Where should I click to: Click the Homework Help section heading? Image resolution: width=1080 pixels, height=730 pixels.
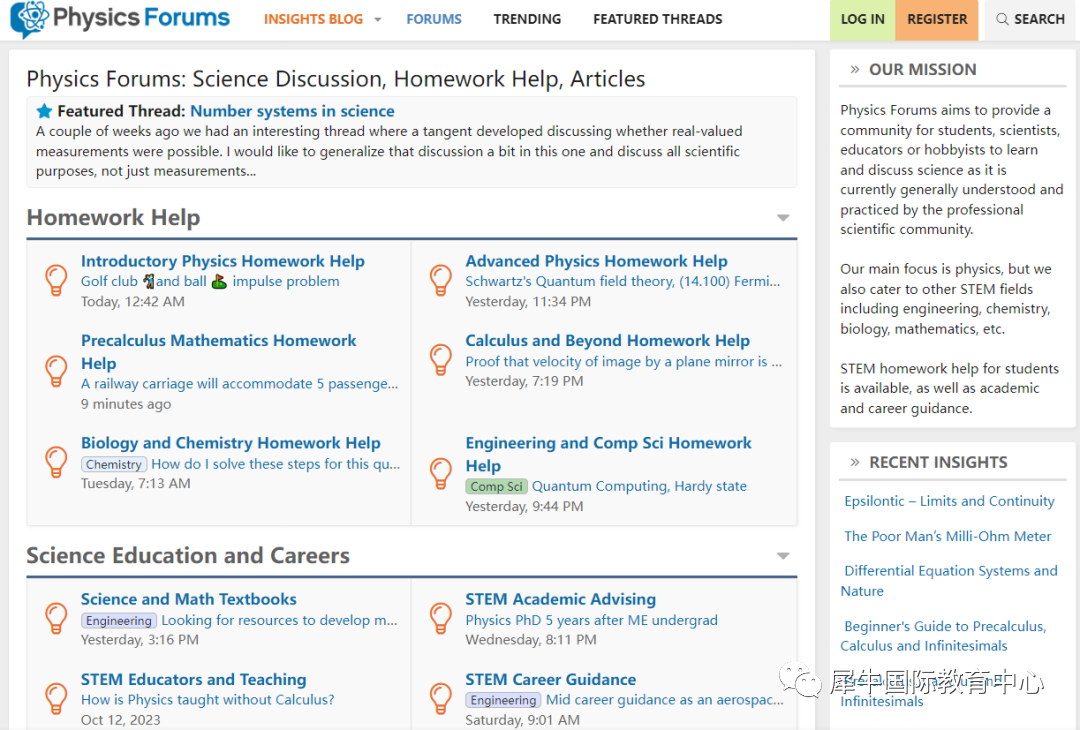click(114, 218)
